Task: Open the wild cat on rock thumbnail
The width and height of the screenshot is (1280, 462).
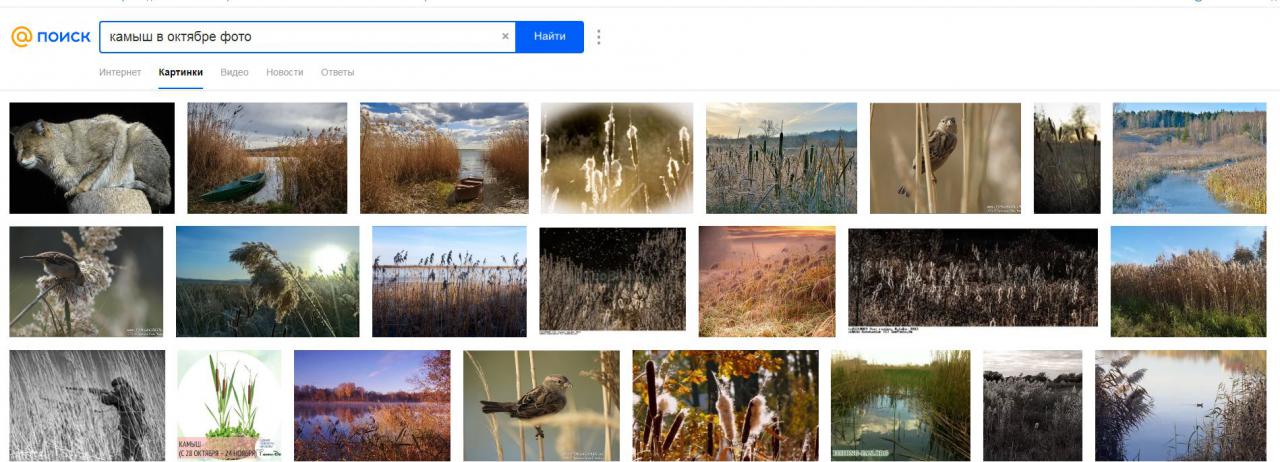Action: [92, 158]
